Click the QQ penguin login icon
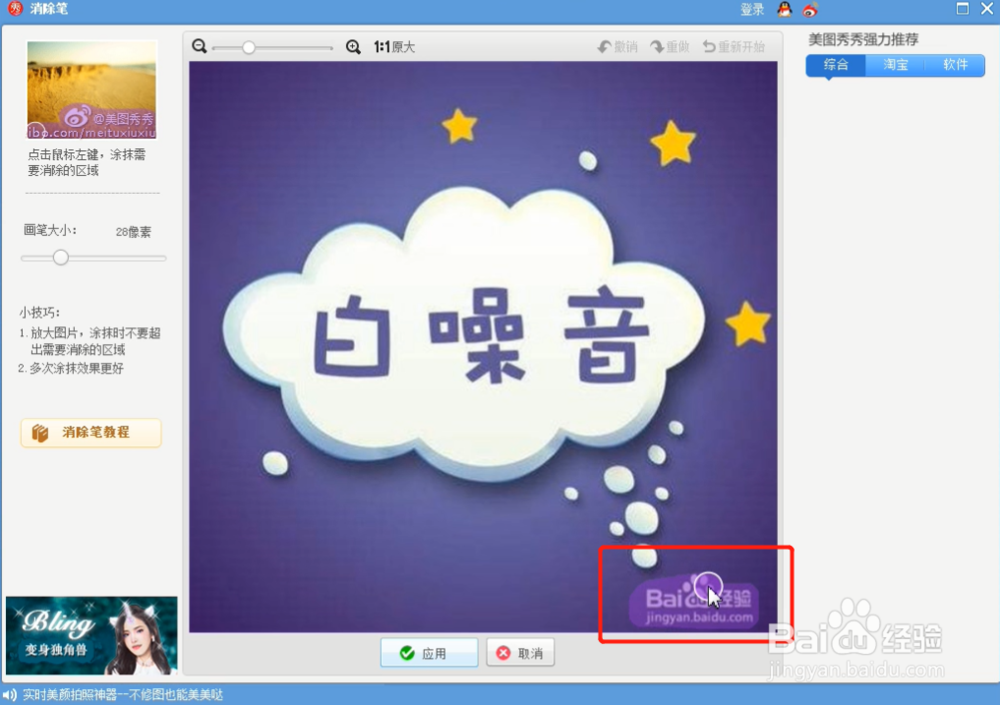 784,9
